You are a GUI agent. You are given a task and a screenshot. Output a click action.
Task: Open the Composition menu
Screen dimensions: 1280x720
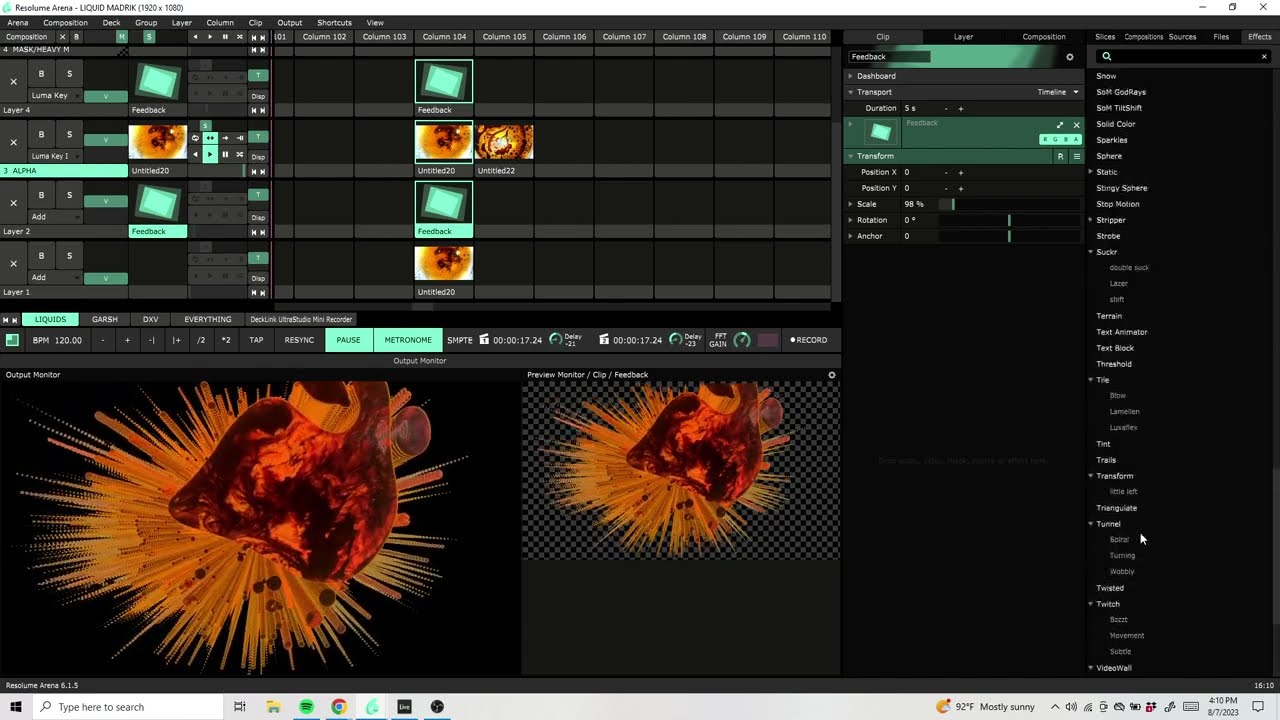(x=65, y=22)
